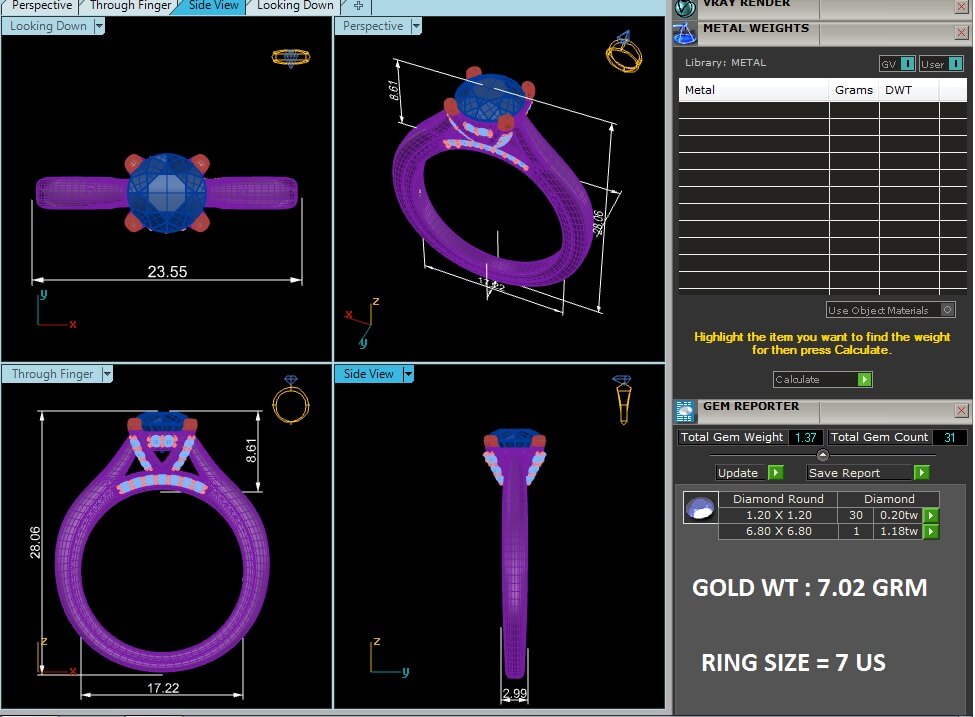Click green arrow for 1.20 X 1.20 diamonds
Viewport: 975px width, 717px height.
(931, 516)
